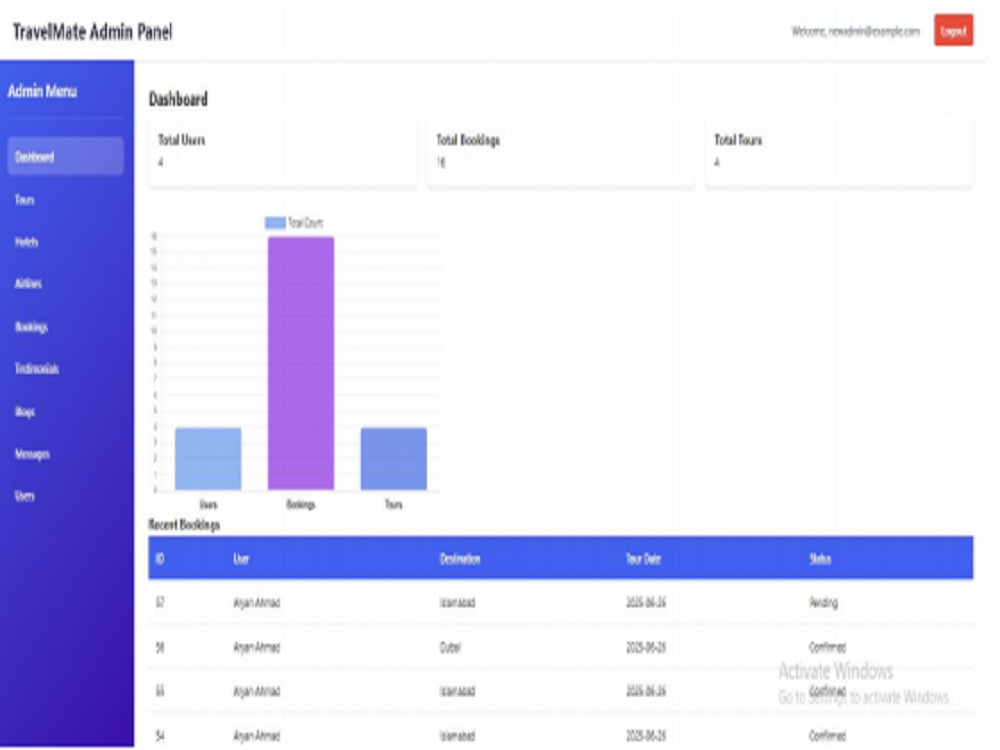Click booking ID 55 in the table
The image size is (1000, 750).
(160, 691)
